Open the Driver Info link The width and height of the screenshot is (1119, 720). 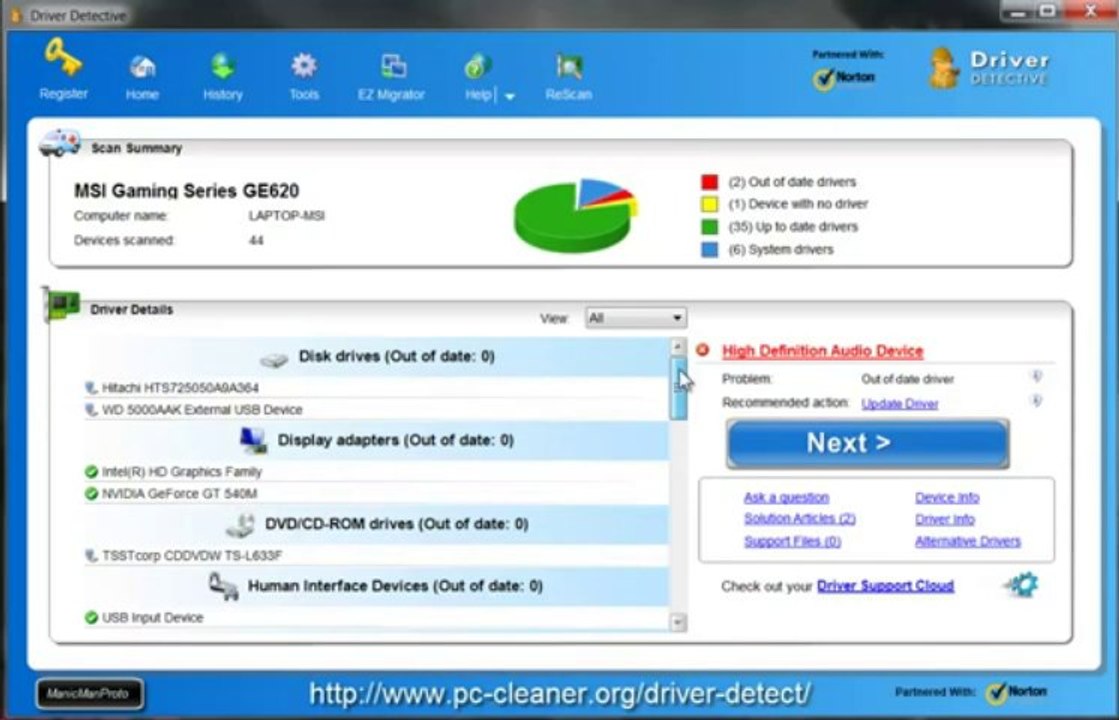[x=945, y=519]
